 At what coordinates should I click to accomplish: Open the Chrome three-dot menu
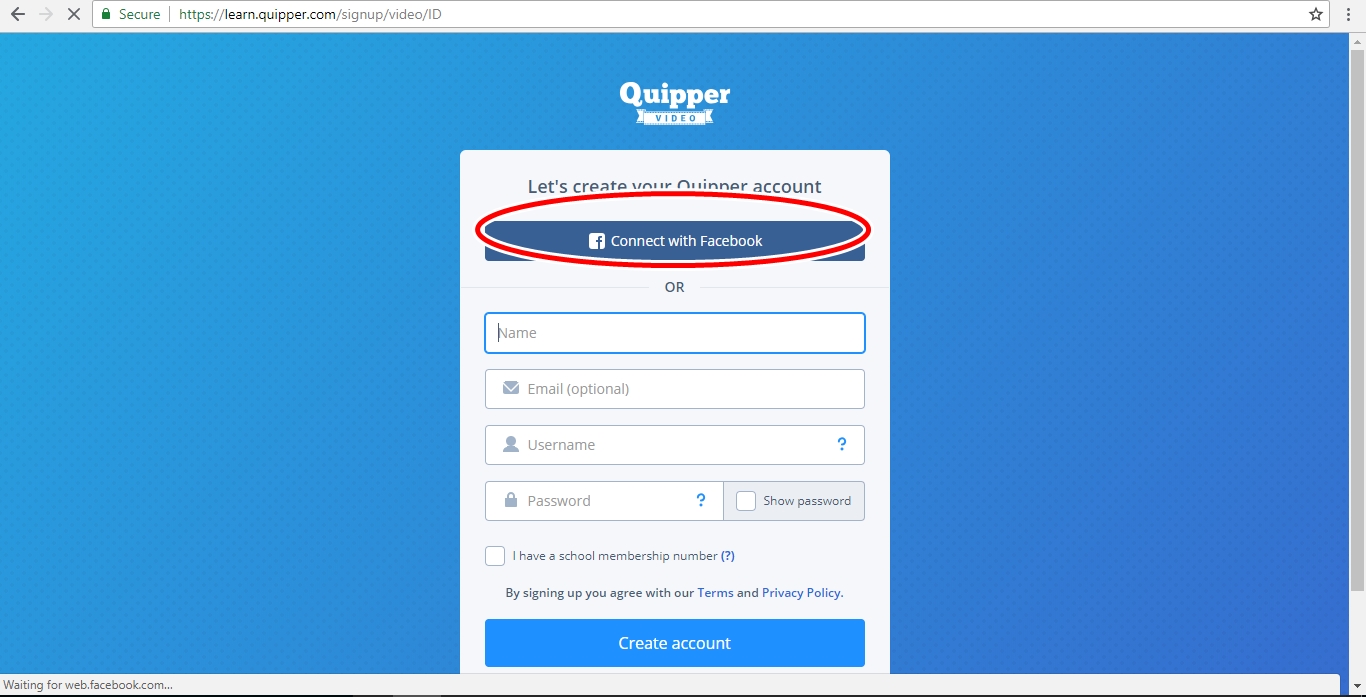[1348, 15]
